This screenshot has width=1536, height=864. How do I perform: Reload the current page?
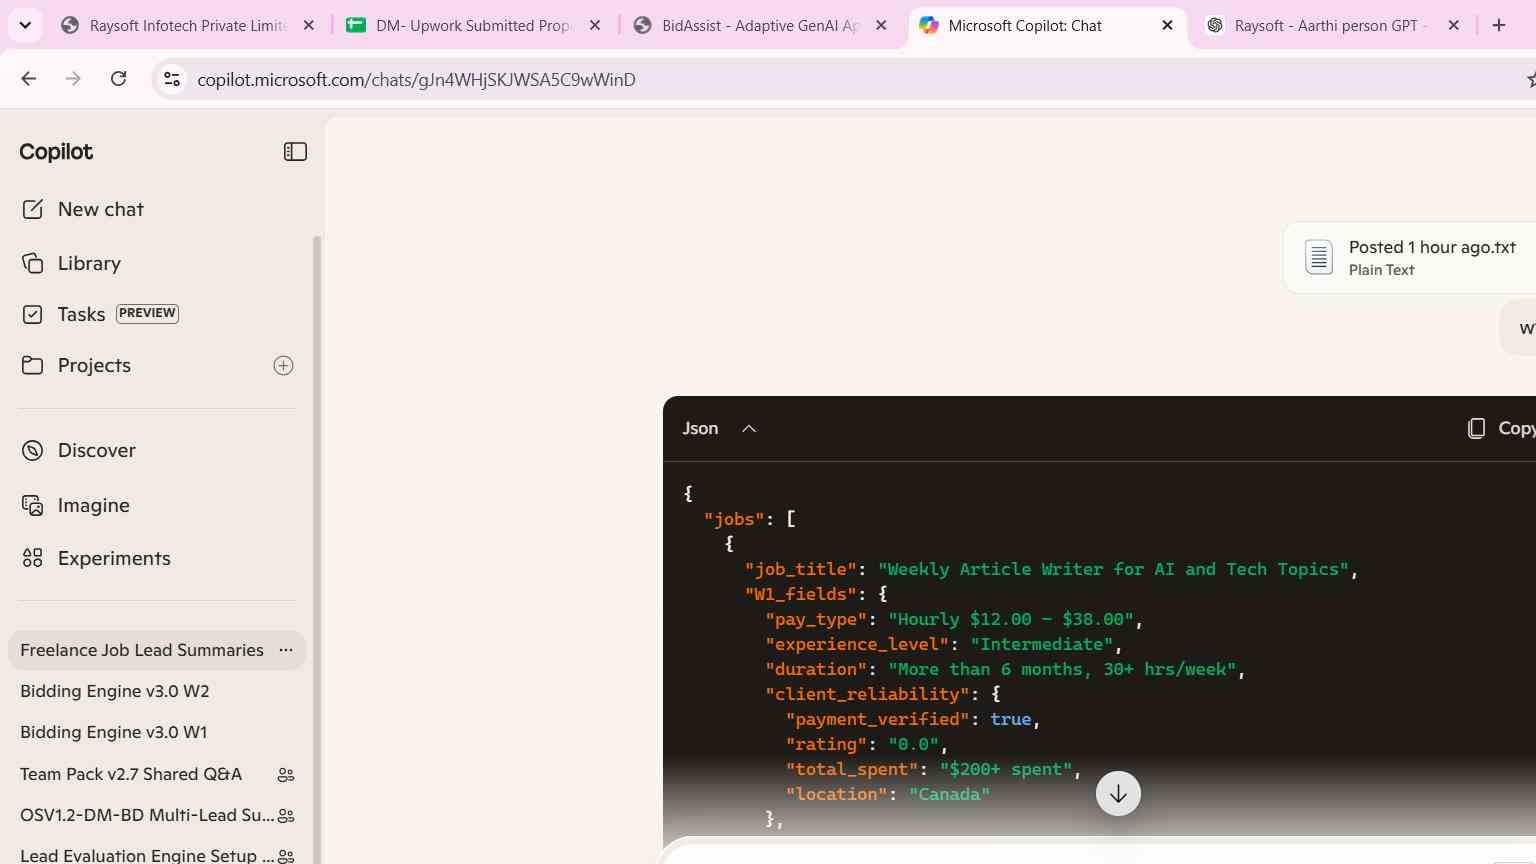pos(118,79)
